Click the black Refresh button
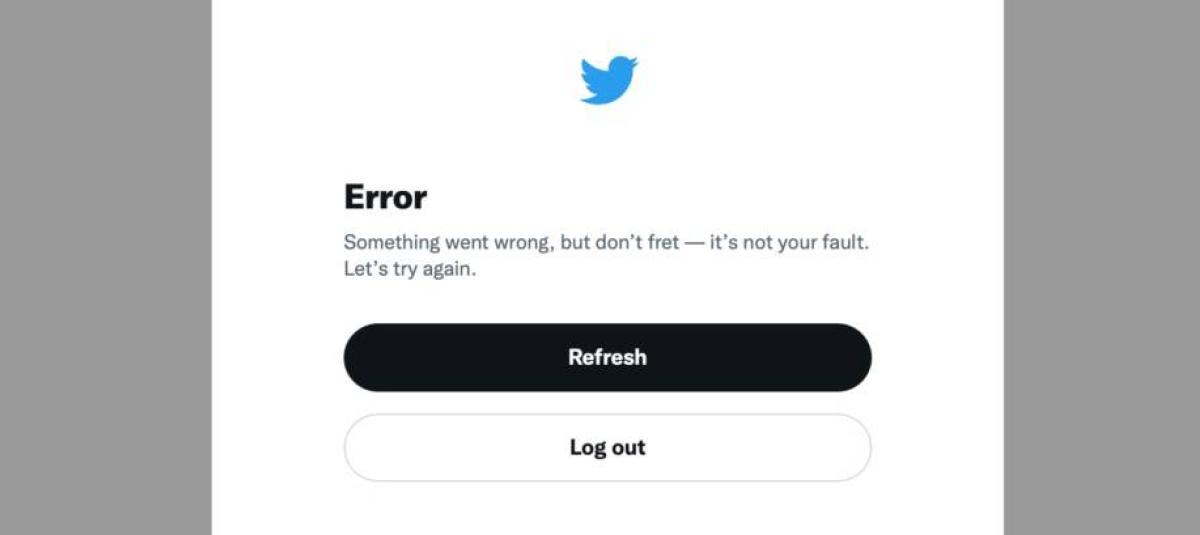This screenshot has height=535, width=1200. pos(607,357)
